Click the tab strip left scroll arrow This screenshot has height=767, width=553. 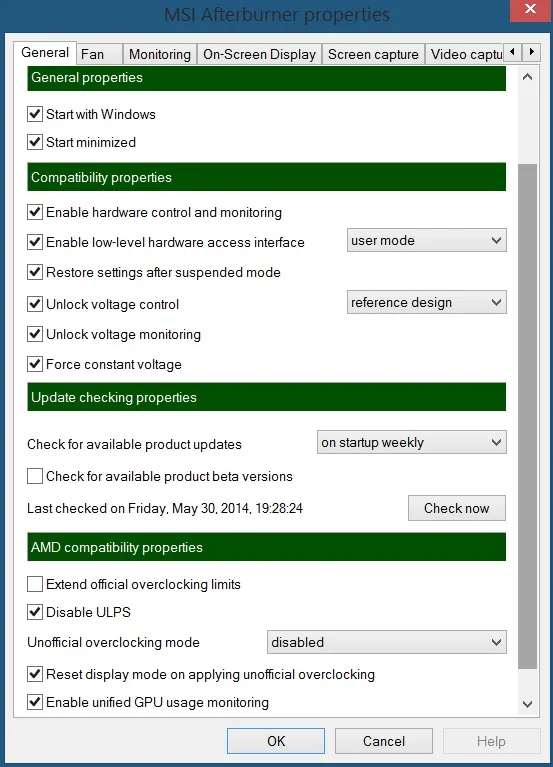512,51
